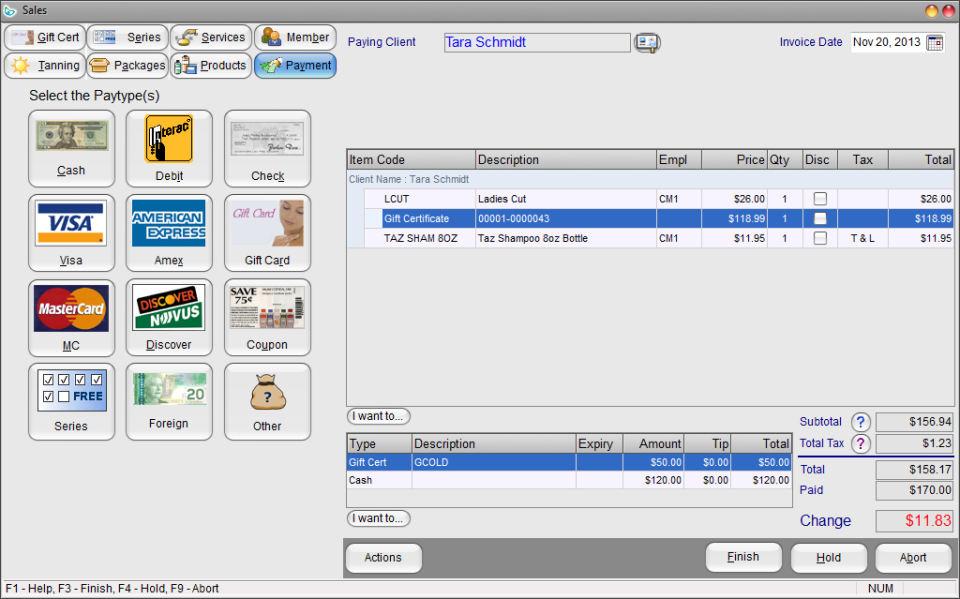Choose the Visa payment icon
The height and width of the screenshot is (599, 960).
(71, 232)
